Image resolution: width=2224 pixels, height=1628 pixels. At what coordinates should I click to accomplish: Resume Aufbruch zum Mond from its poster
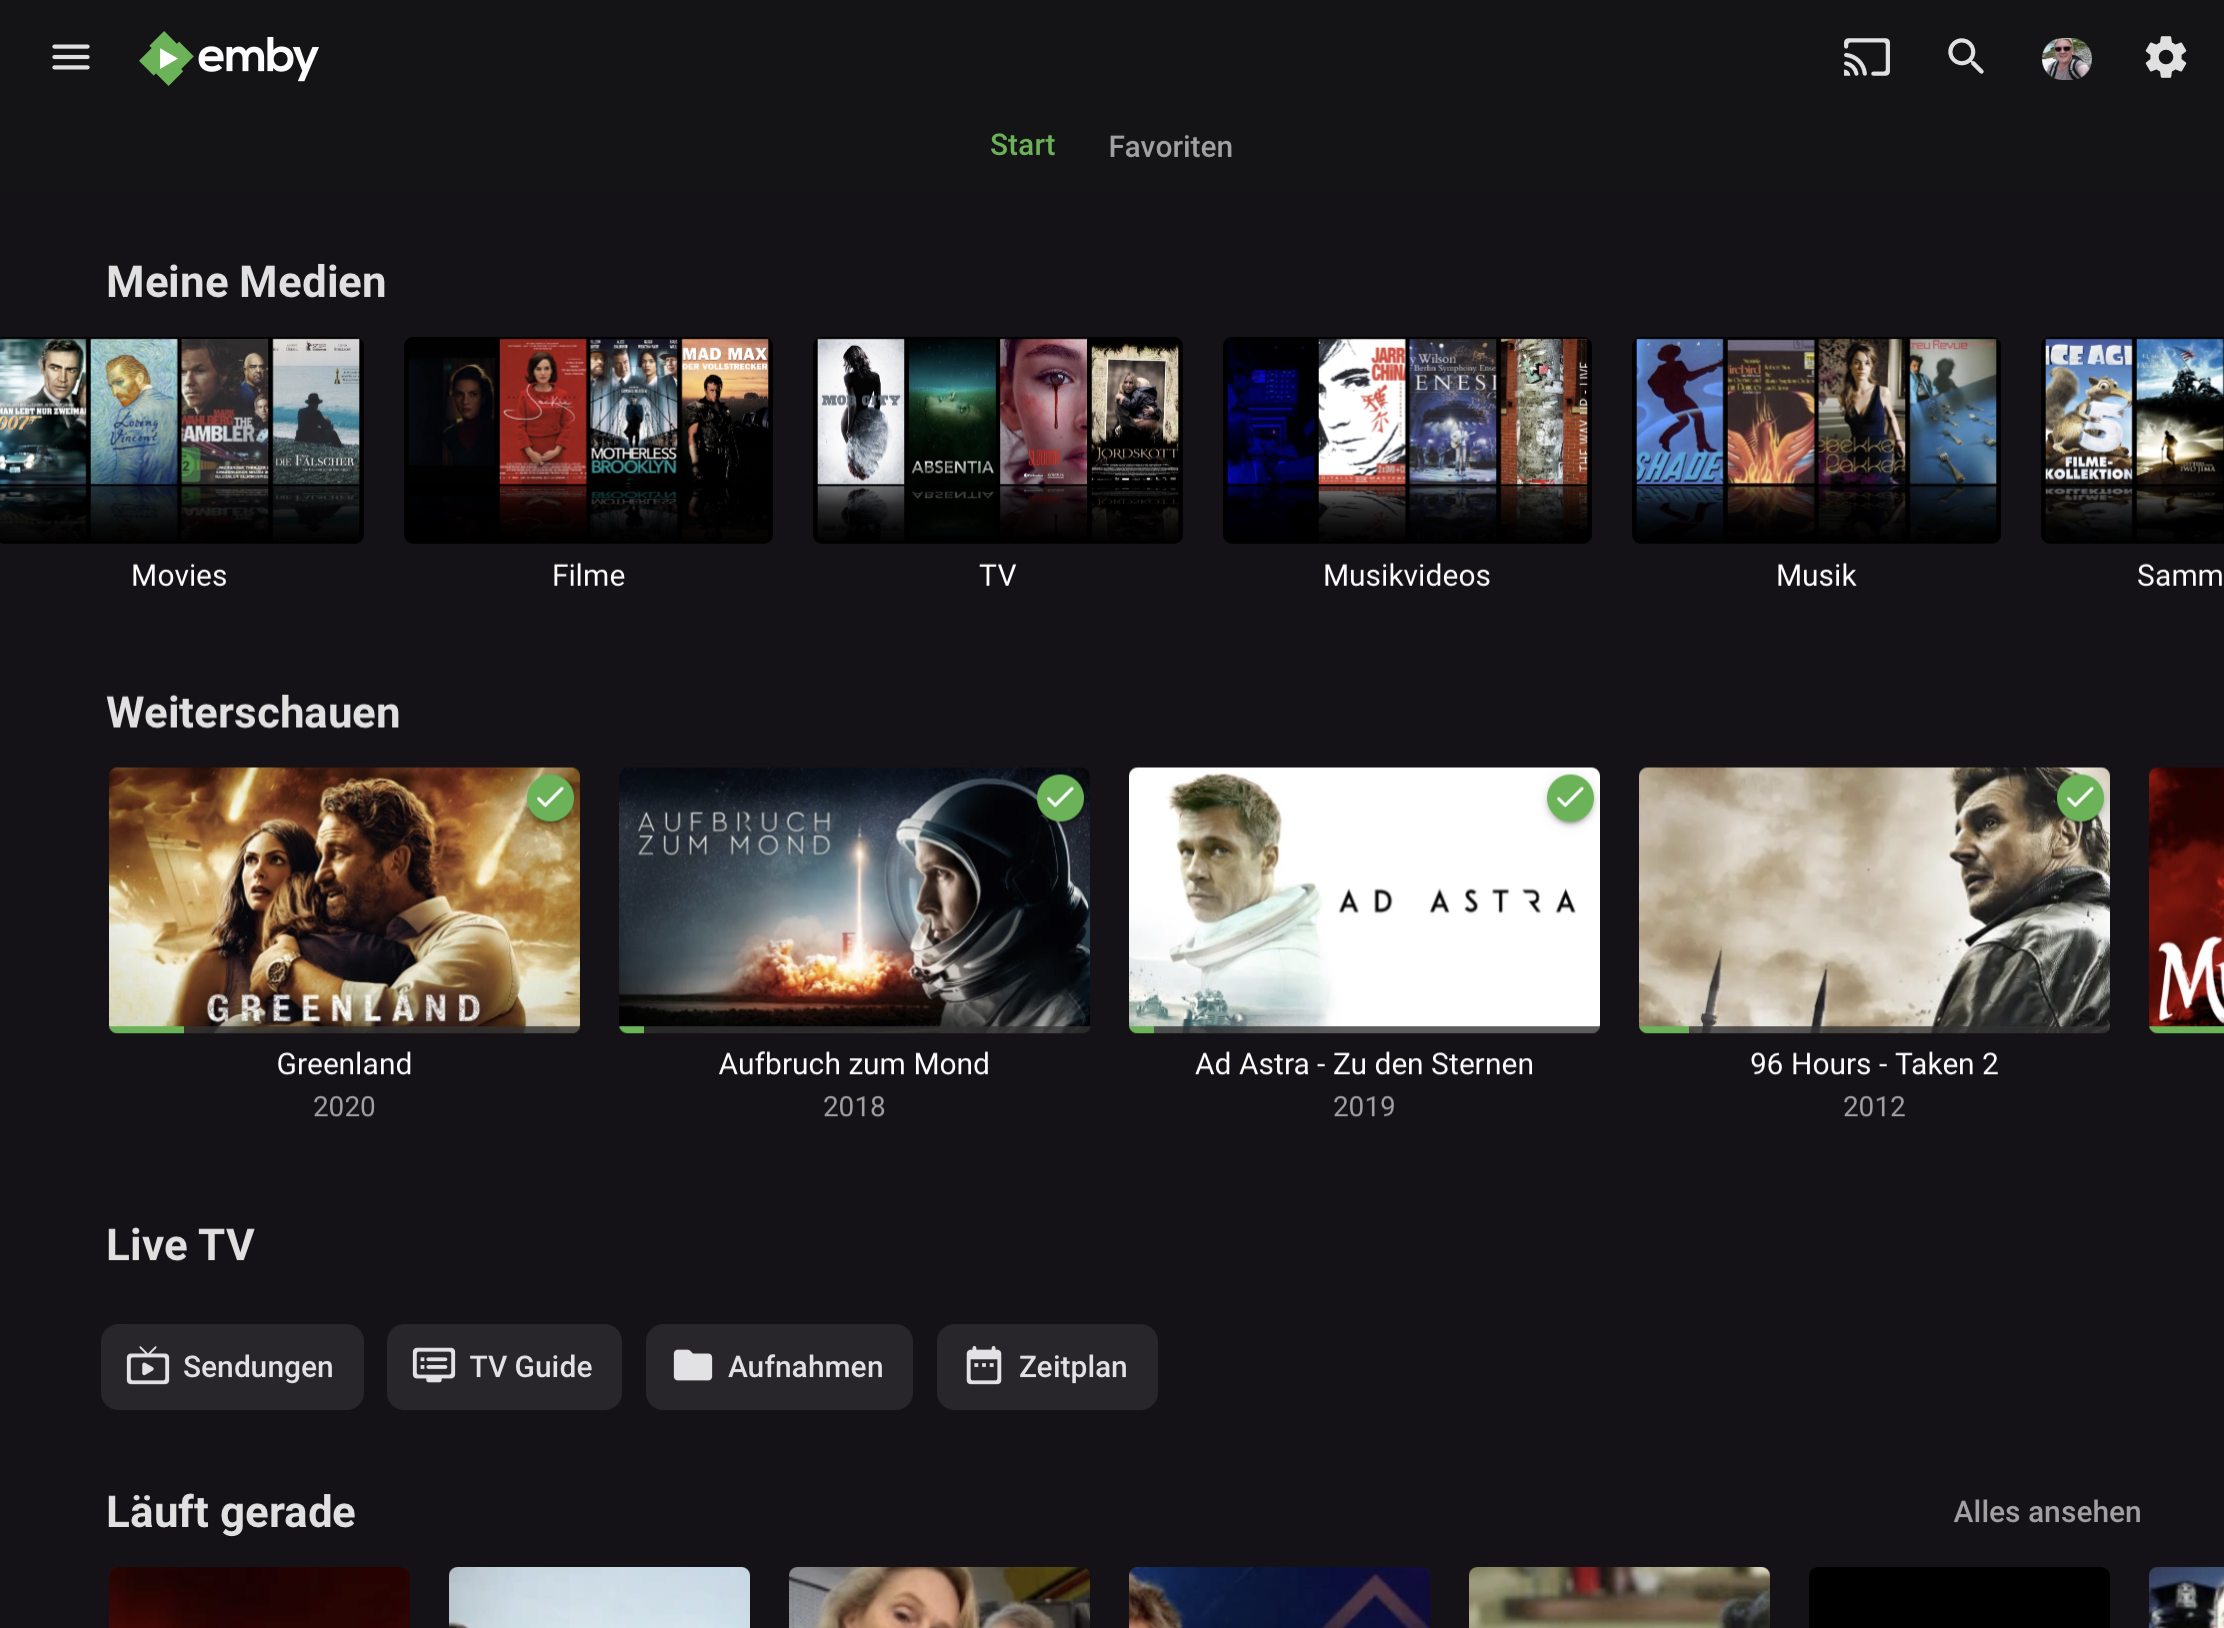coord(854,899)
